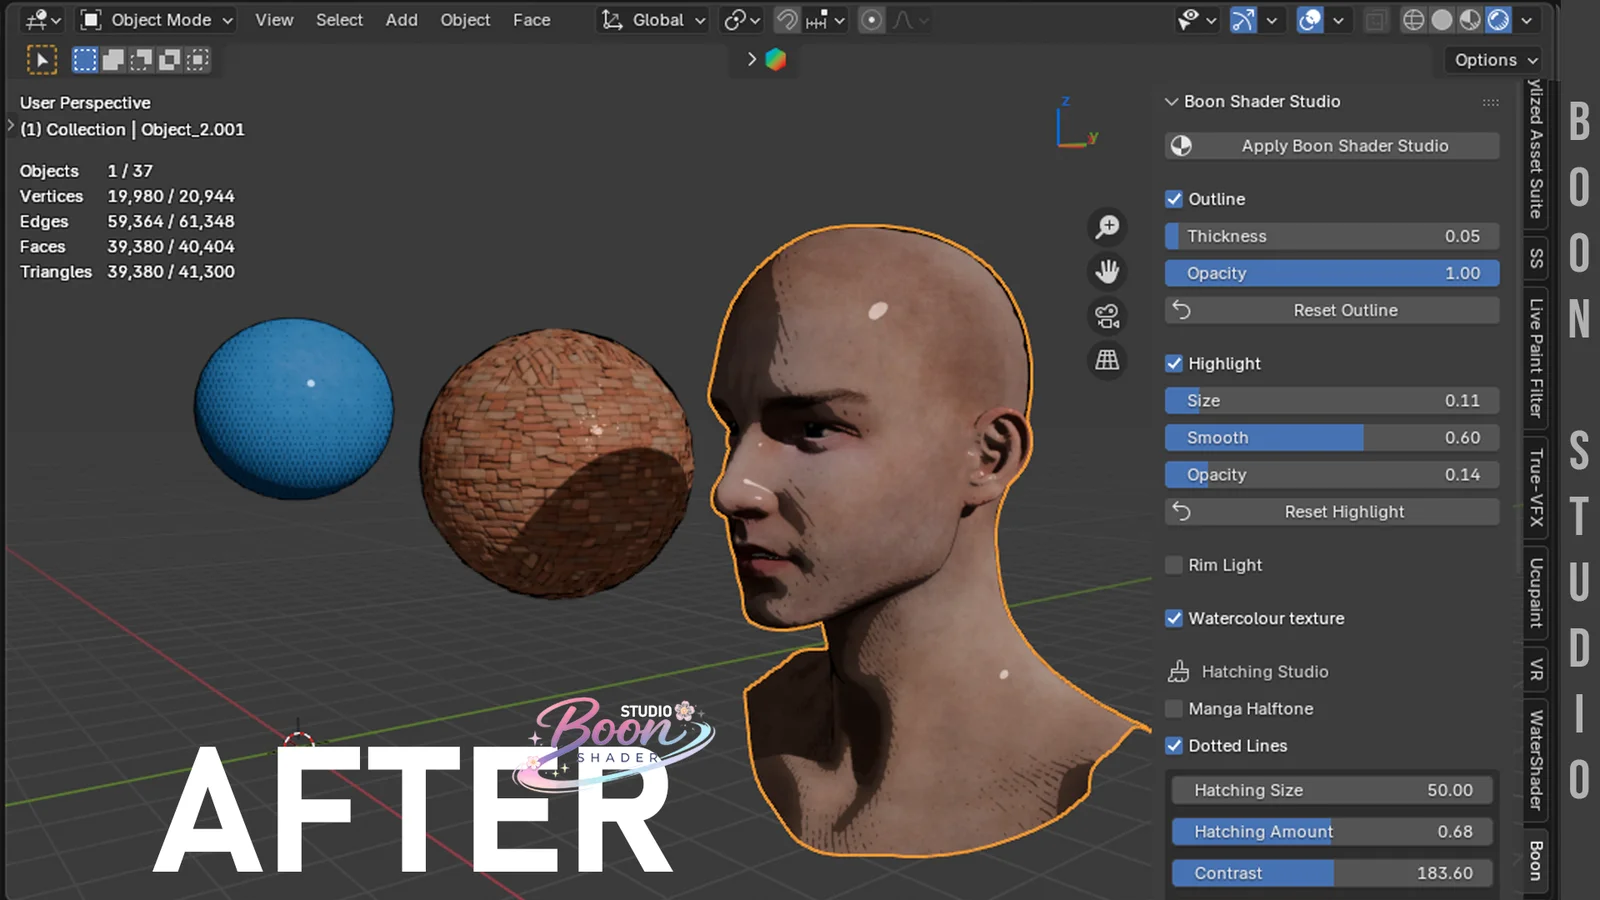This screenshot has width=1600, height=900.
Task: Click the Reset Outline button
Action: point(1331,310)
